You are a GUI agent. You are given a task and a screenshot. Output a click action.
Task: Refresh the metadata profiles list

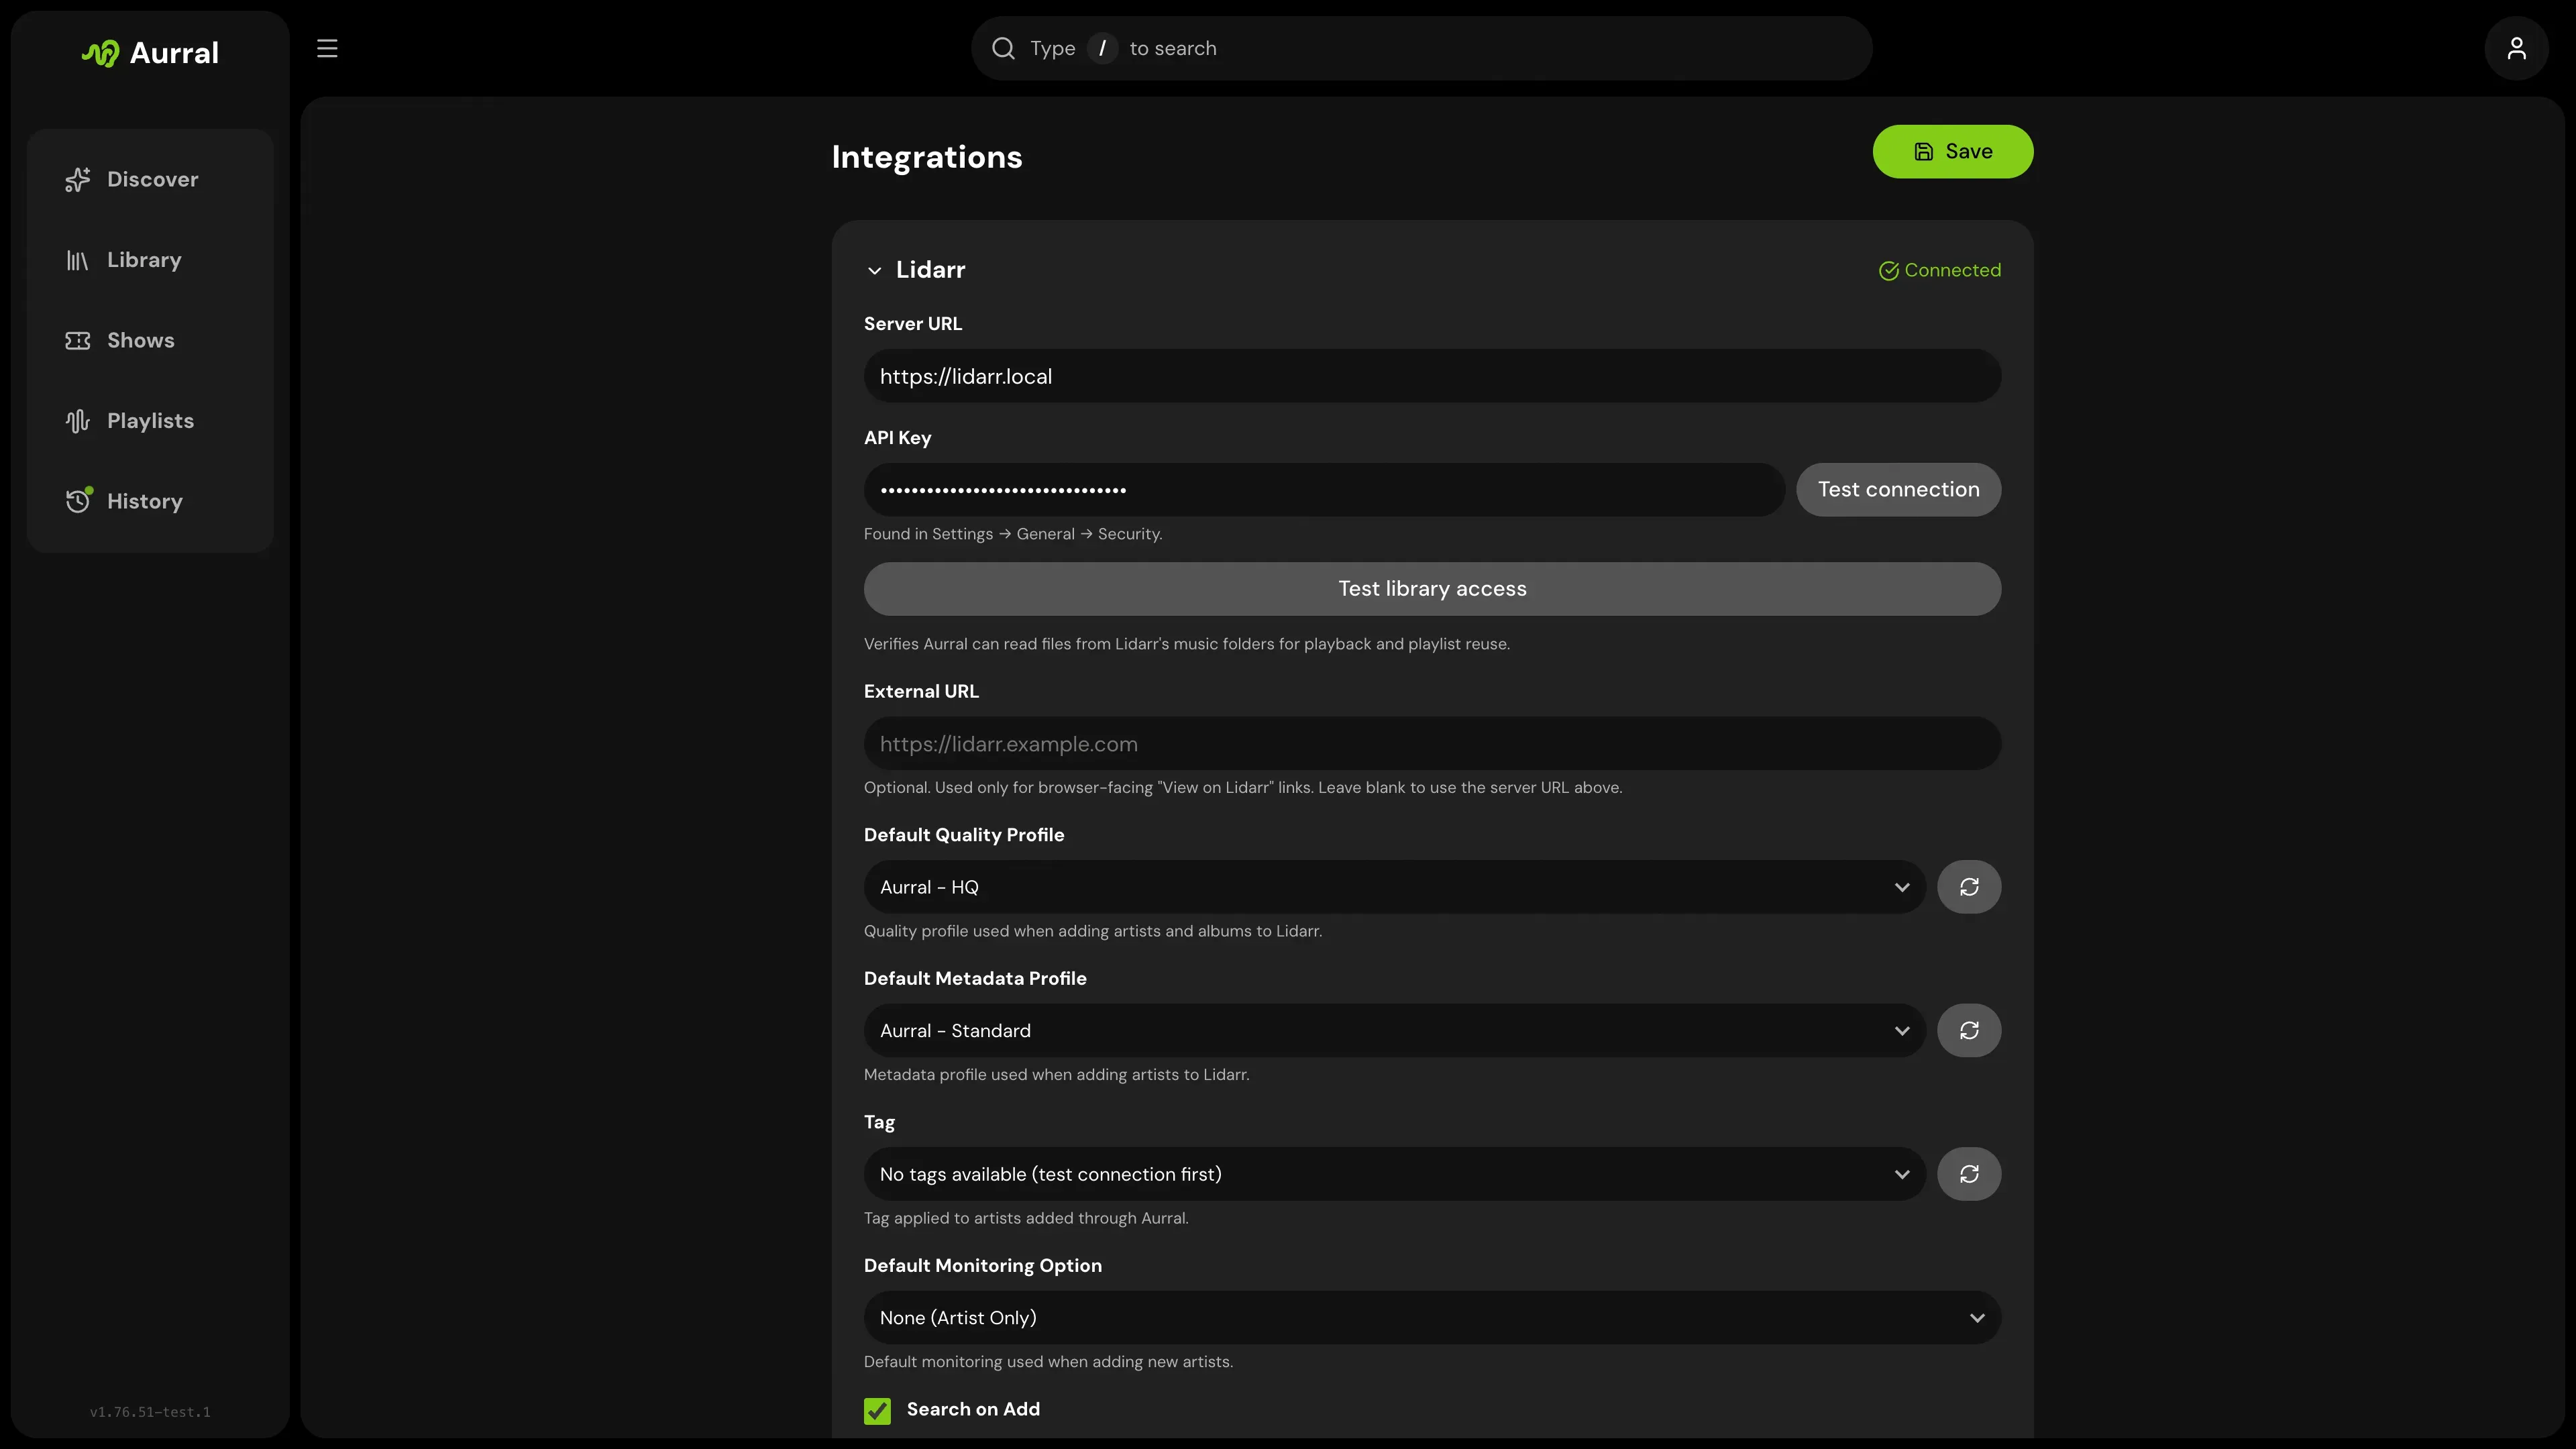(1968, 1031)
